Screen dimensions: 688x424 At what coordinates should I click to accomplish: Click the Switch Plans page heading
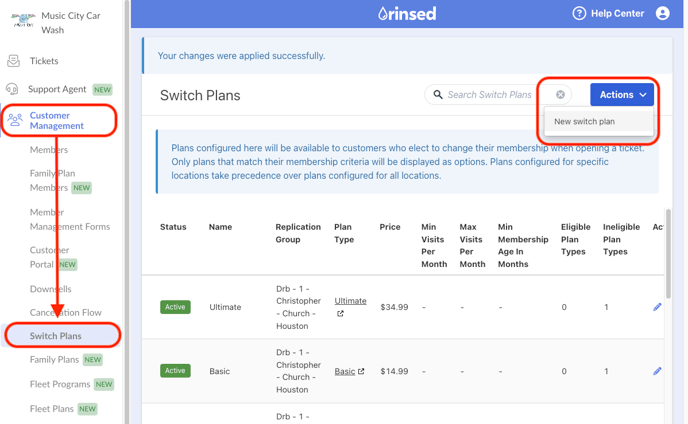point(200,95)
